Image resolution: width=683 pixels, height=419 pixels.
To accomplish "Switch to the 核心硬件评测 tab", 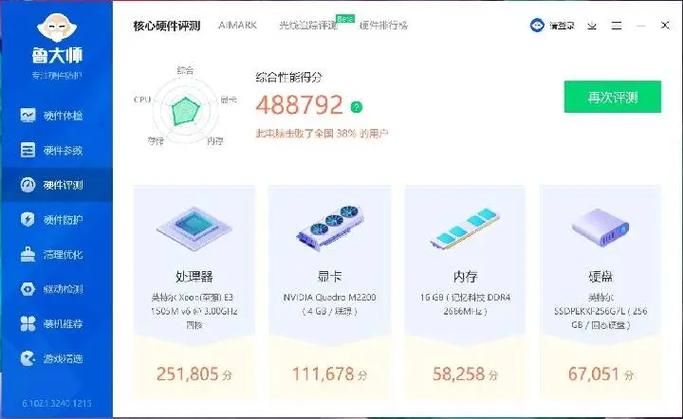I will coord(167,24).
